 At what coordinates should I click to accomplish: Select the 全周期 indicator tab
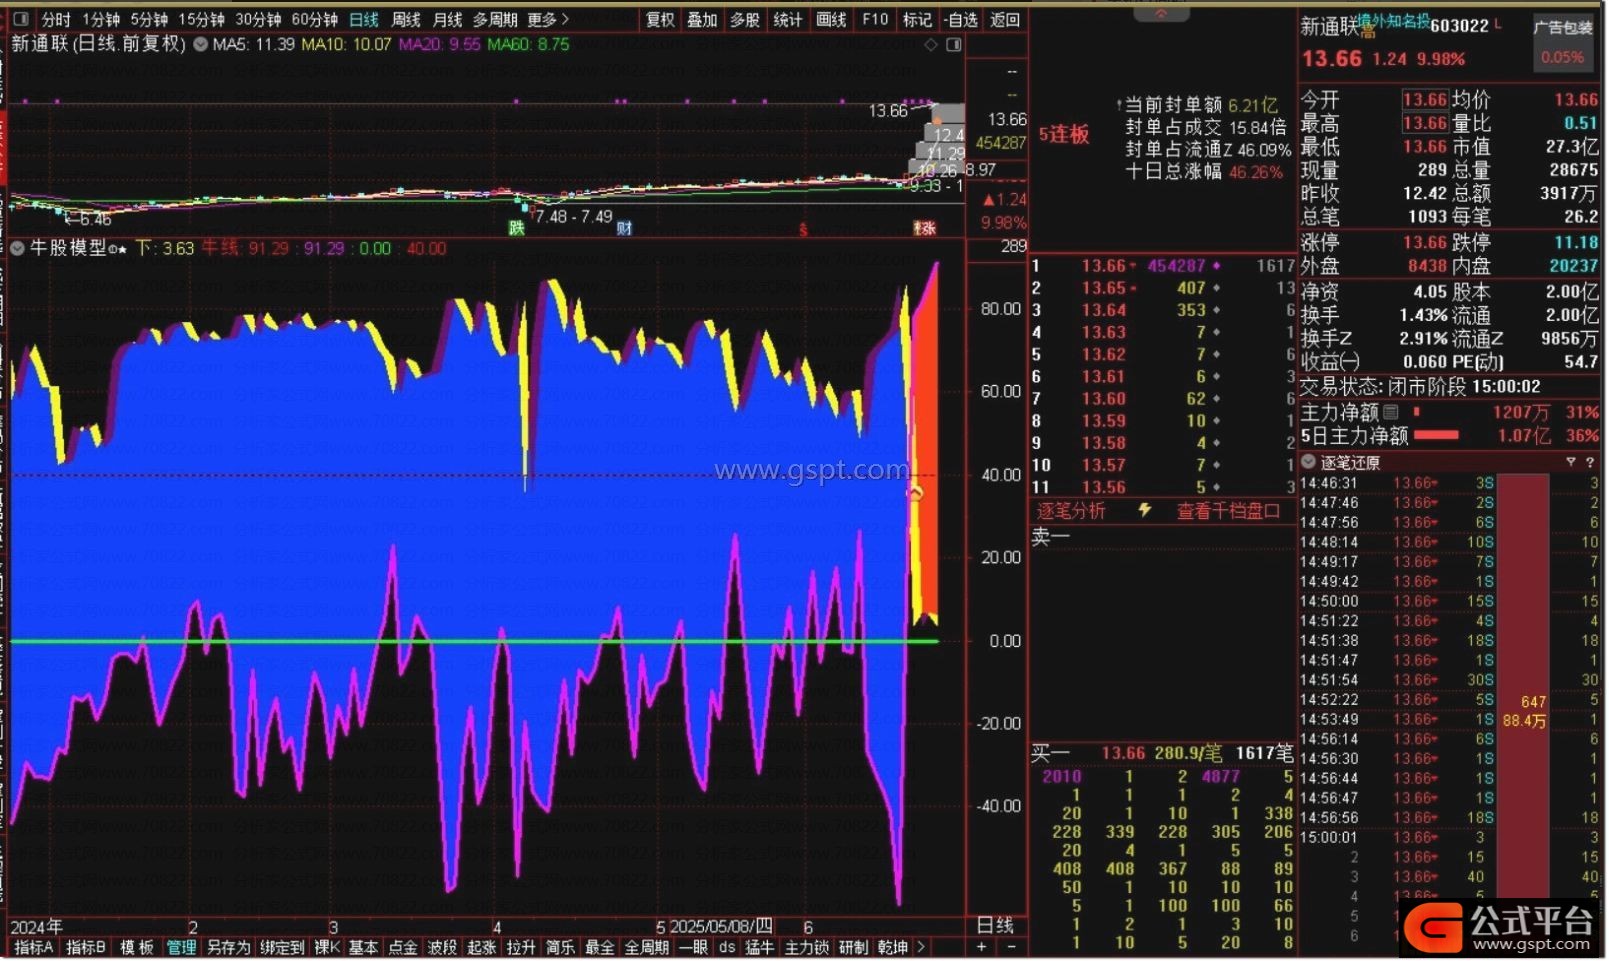tap(646, 947)
